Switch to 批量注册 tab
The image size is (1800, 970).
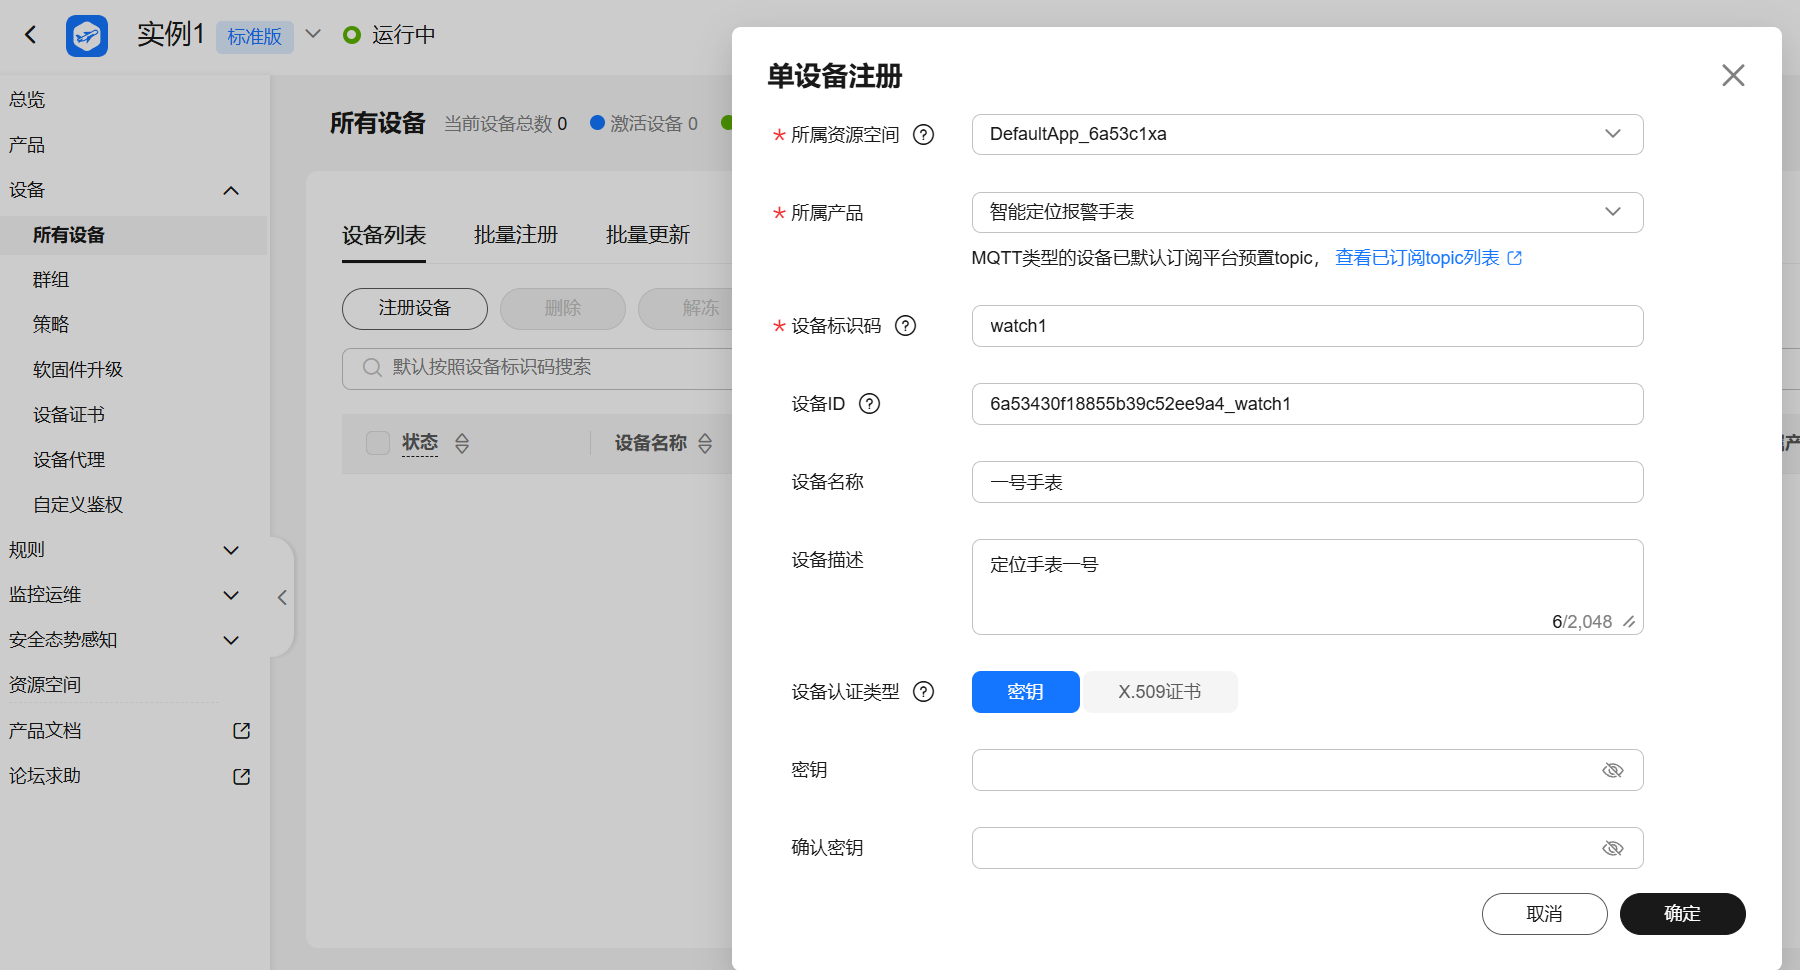coord(516,236)
